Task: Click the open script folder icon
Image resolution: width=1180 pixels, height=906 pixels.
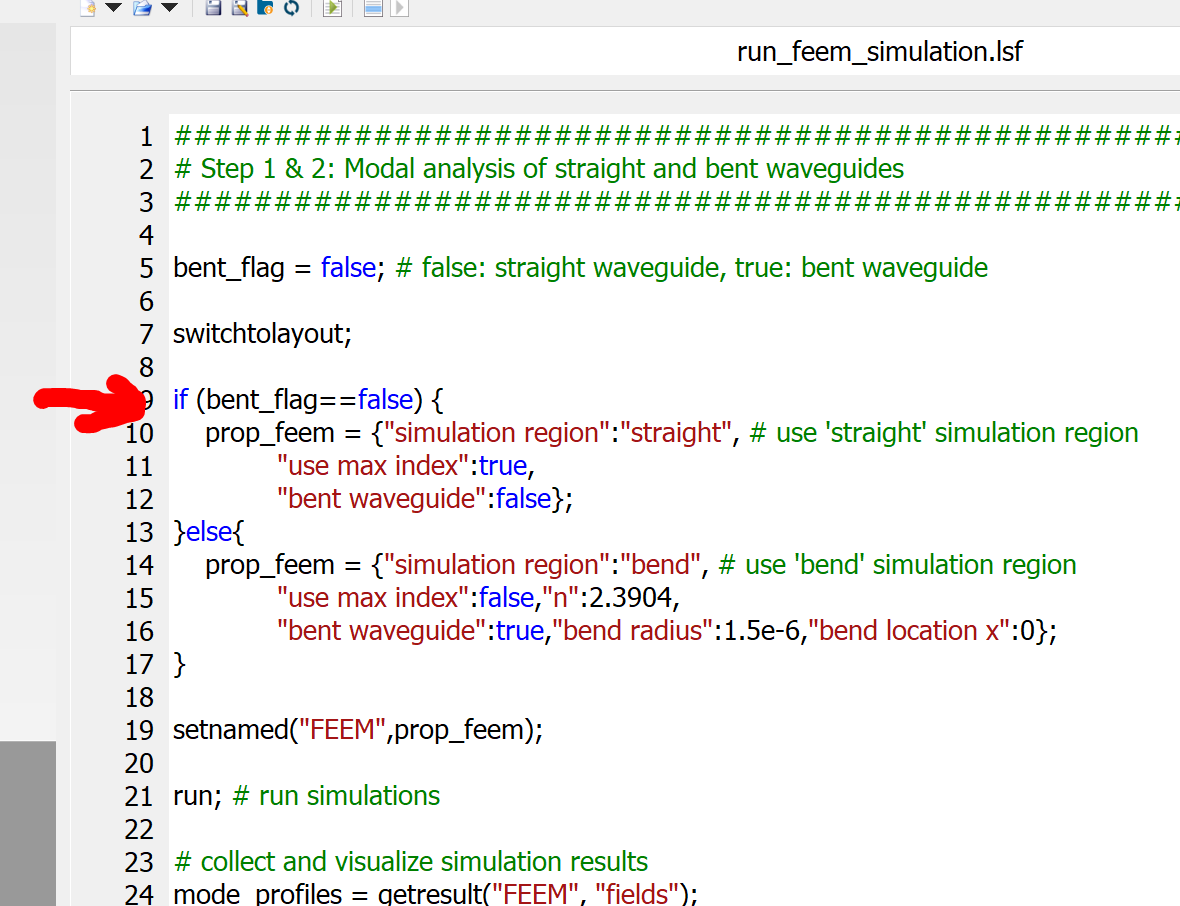Action: [141, 8]
